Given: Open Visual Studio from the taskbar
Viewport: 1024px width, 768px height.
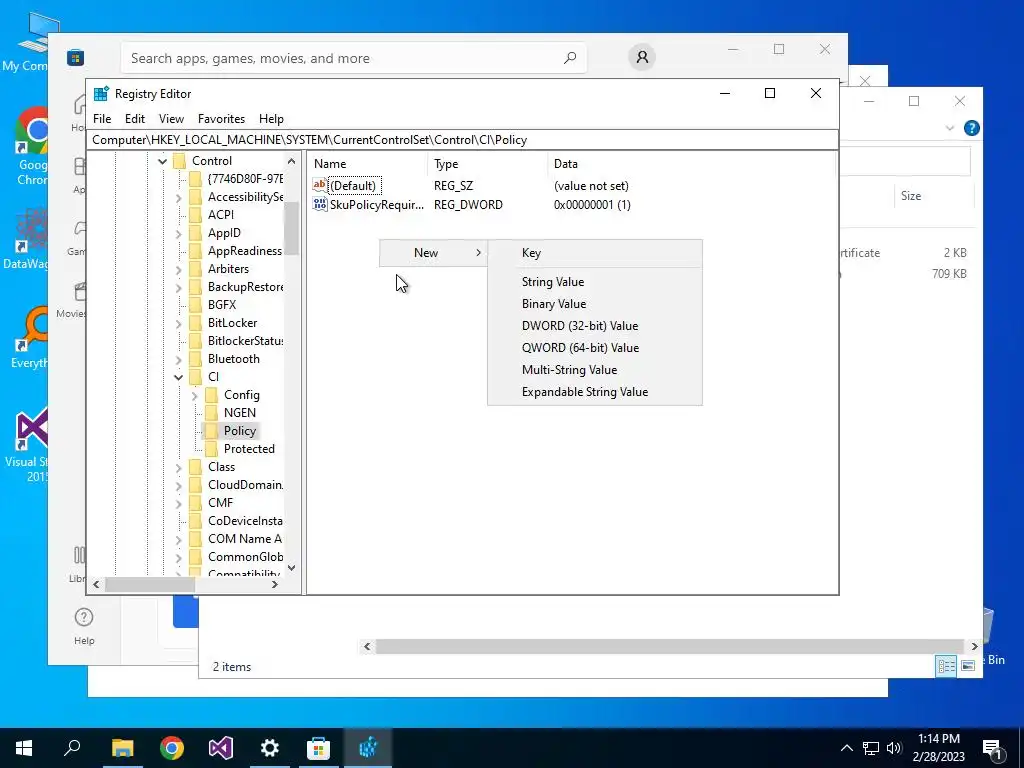Looking at the screenshot, I should [221, 748].
